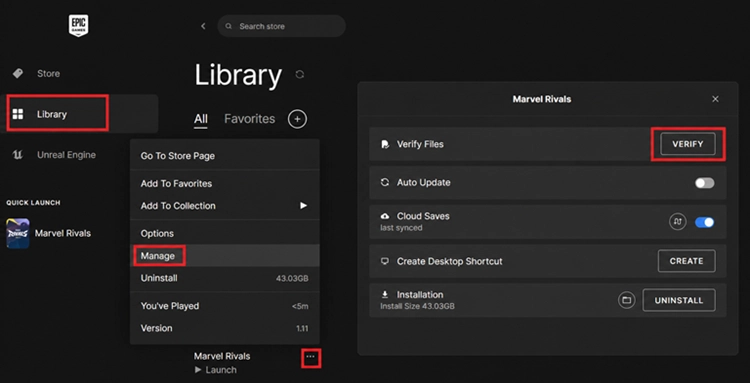
Task: Click the Cloud Saves cloud icon
Action: pyautogui.click(x=385, y=216)
